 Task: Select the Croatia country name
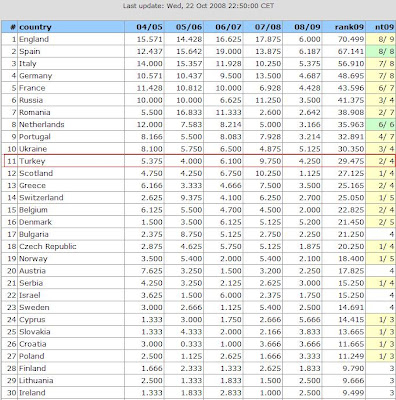point(33,344)
